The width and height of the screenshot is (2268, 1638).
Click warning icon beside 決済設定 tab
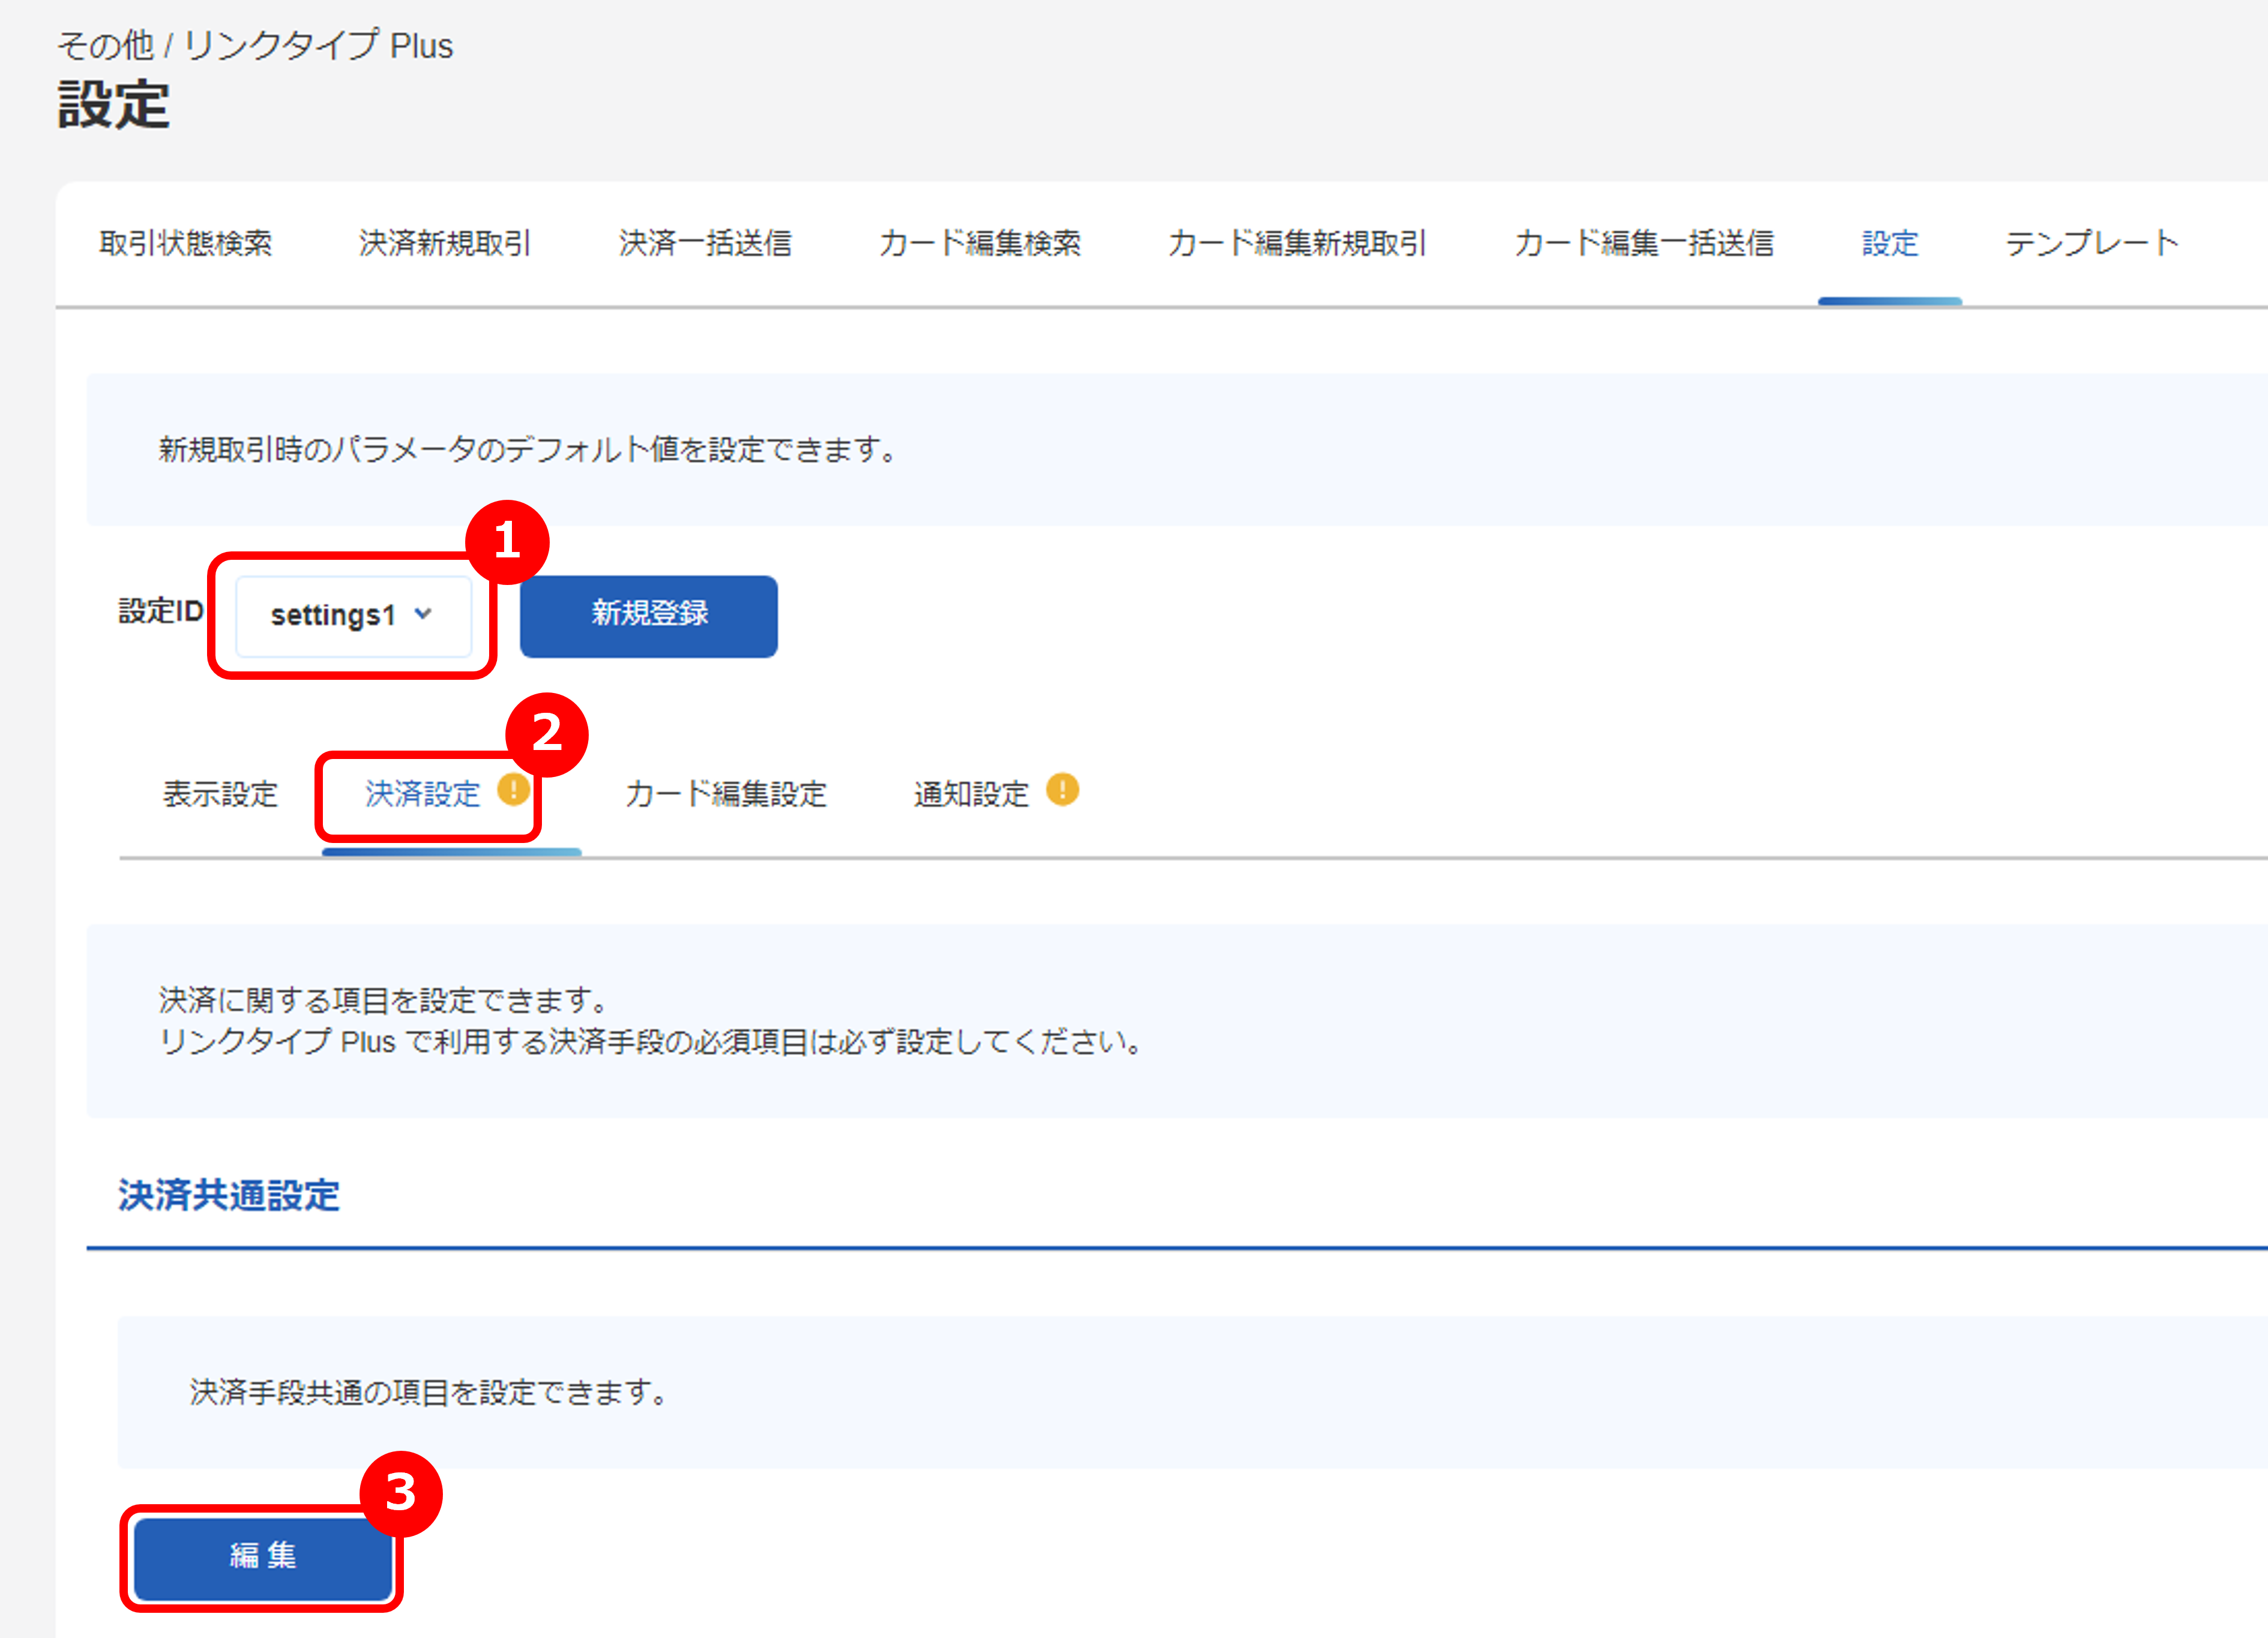[513, 790]
